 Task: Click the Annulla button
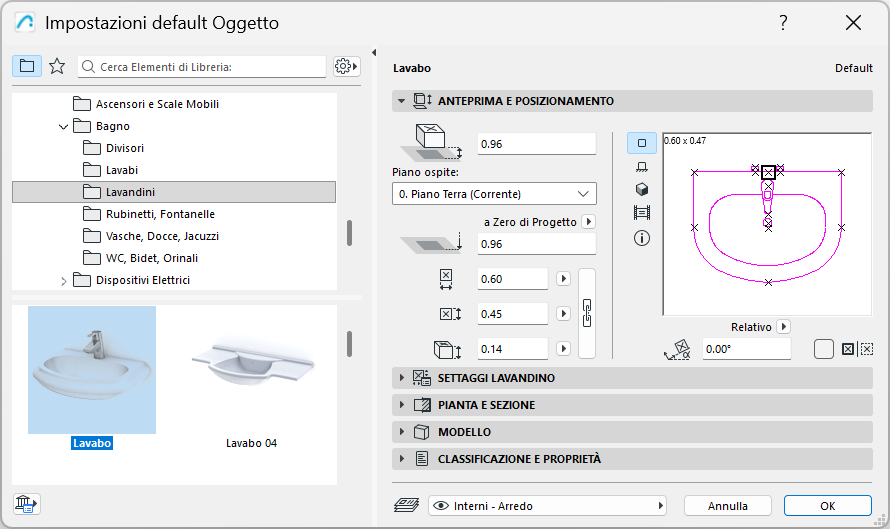click(x=727, y=506)
